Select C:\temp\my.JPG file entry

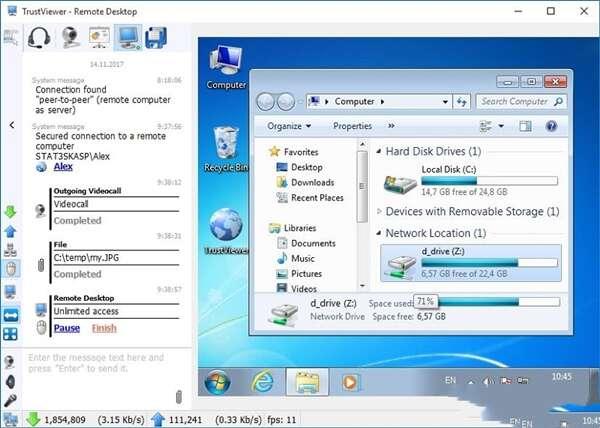pyautogui.click(x=86, y=258)
